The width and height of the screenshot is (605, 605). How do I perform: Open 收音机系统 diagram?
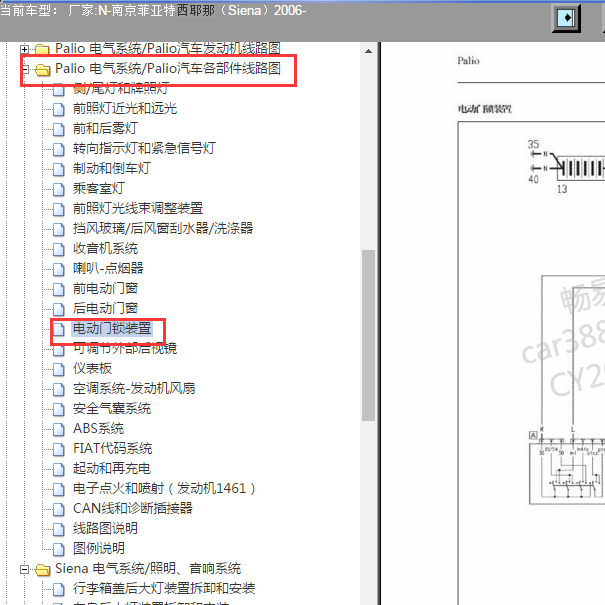[x=105, y=249]
